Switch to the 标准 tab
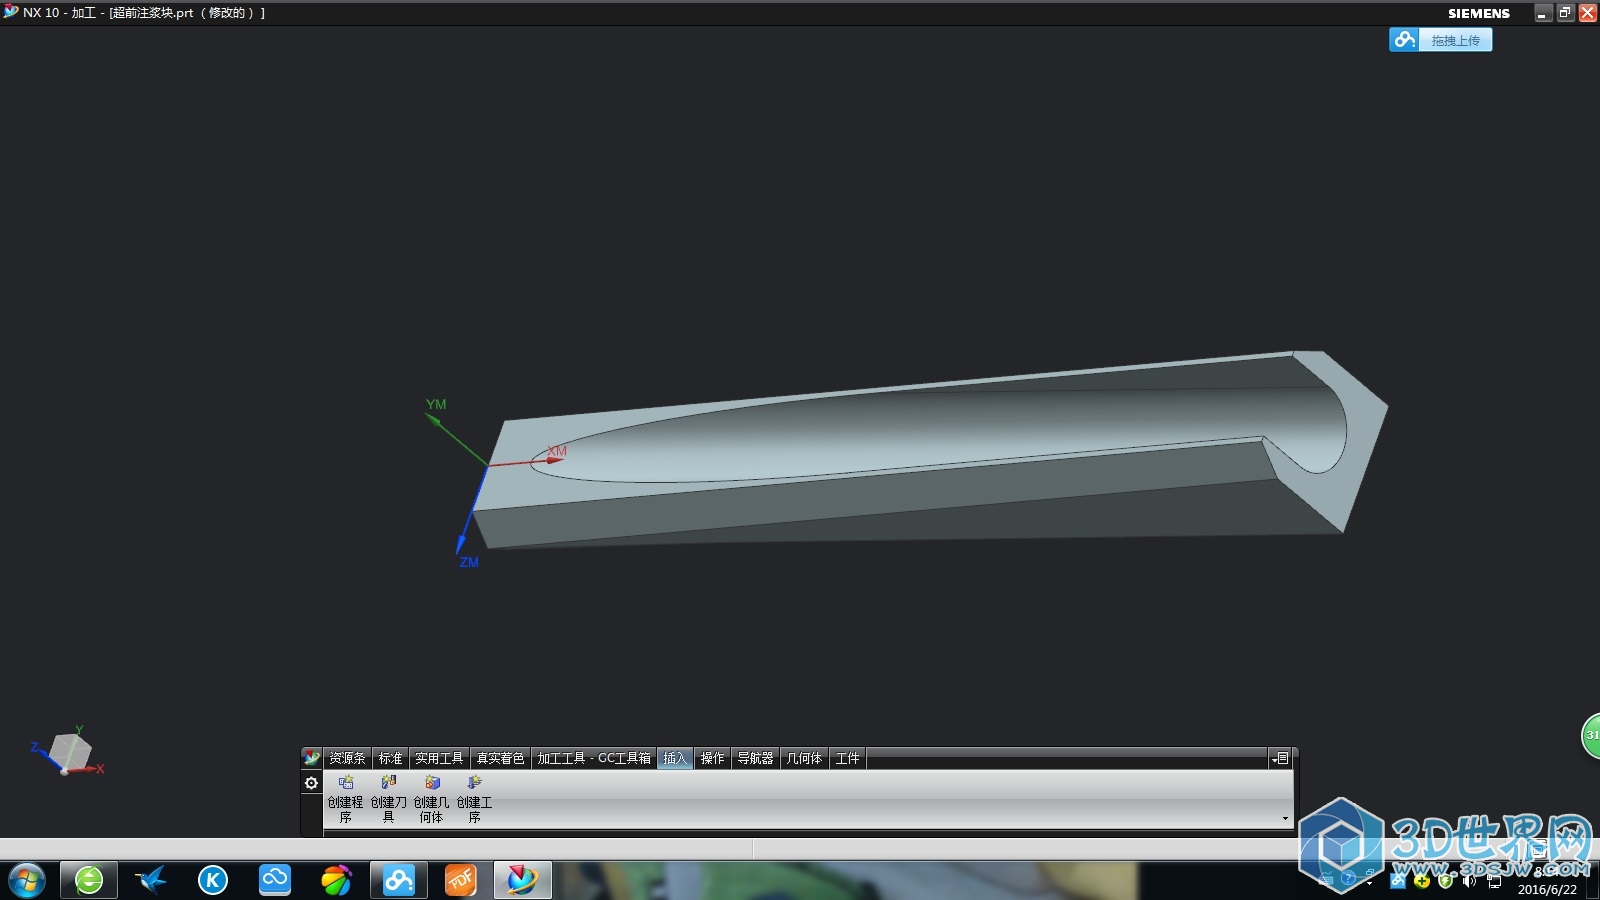The height and width of the screenshot is (900, 1600). 390,759
